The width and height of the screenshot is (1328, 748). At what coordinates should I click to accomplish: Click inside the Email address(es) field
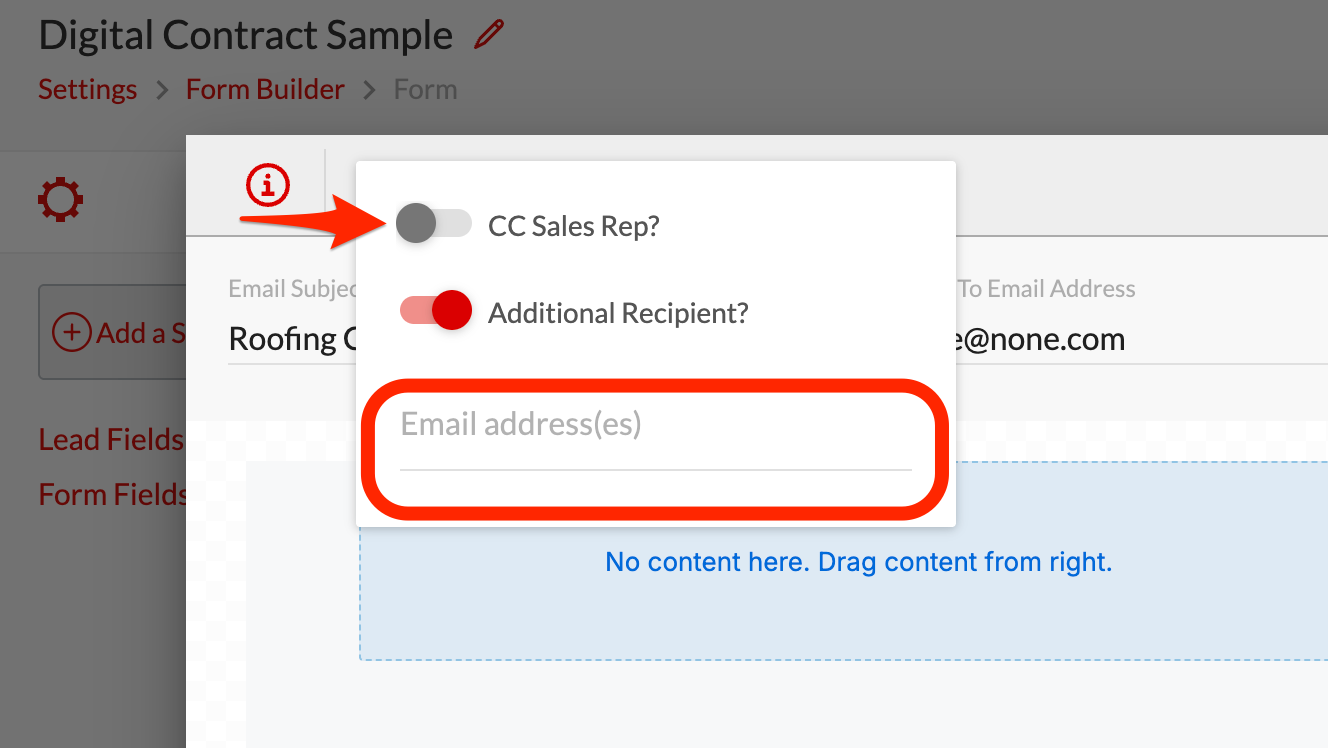655,427
